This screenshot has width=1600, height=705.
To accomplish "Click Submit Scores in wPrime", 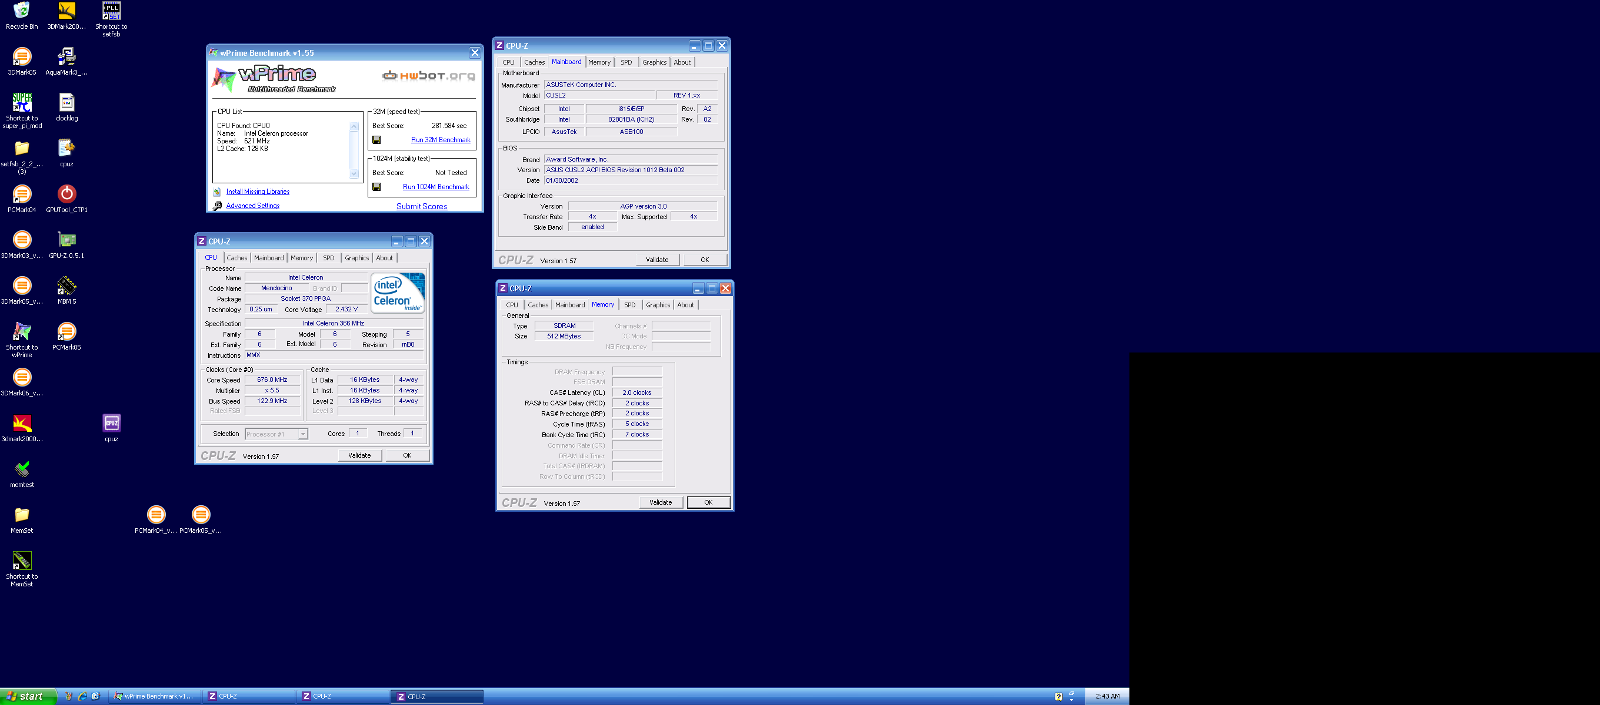I will pyautogui.click(x=422, y=206).
